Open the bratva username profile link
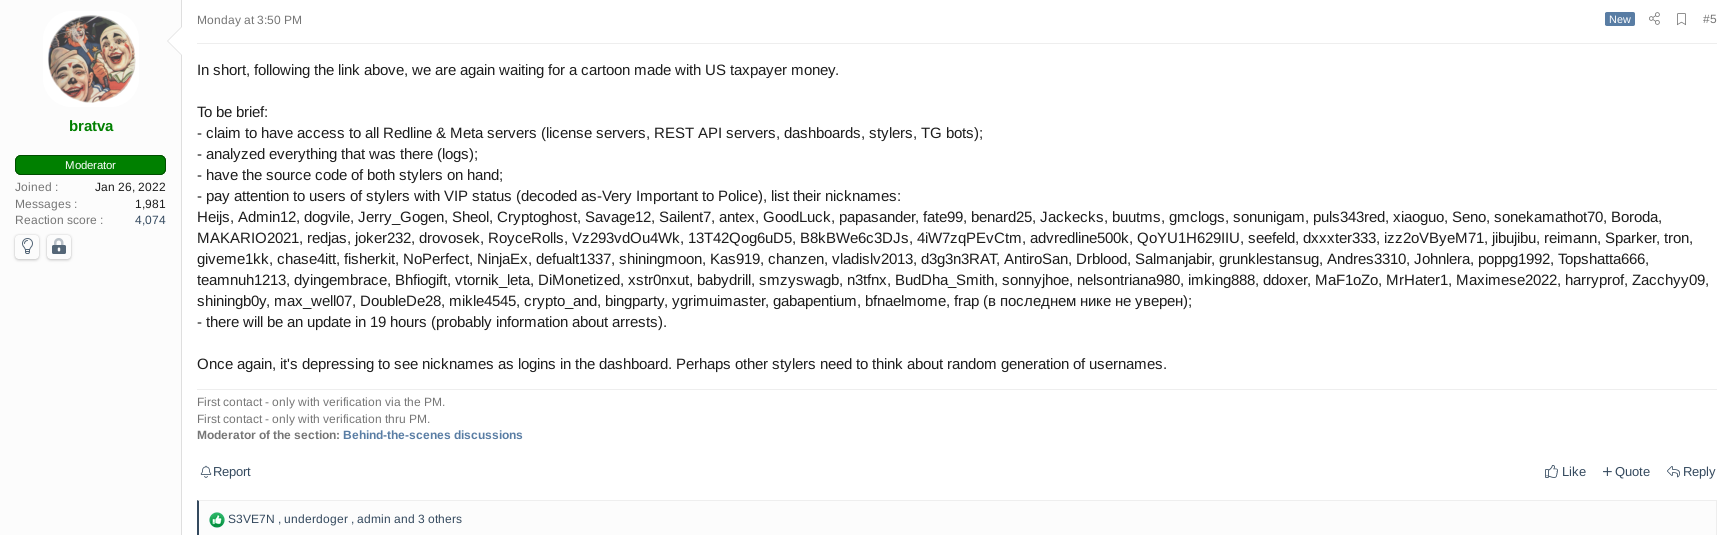Viewport: 1731px width, 535px height. (91, 126)
